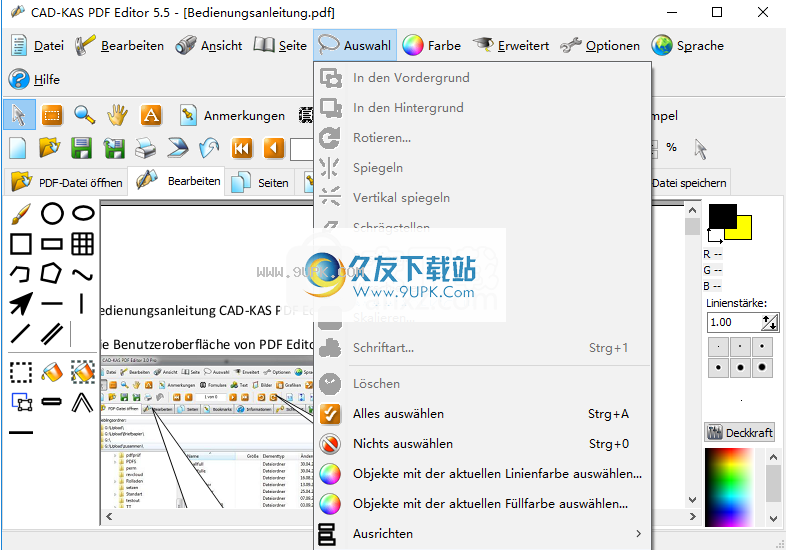The width and height of the screenshot is (786, 550).
Task: Select the smallest line dot size
Action: (718, 346)
